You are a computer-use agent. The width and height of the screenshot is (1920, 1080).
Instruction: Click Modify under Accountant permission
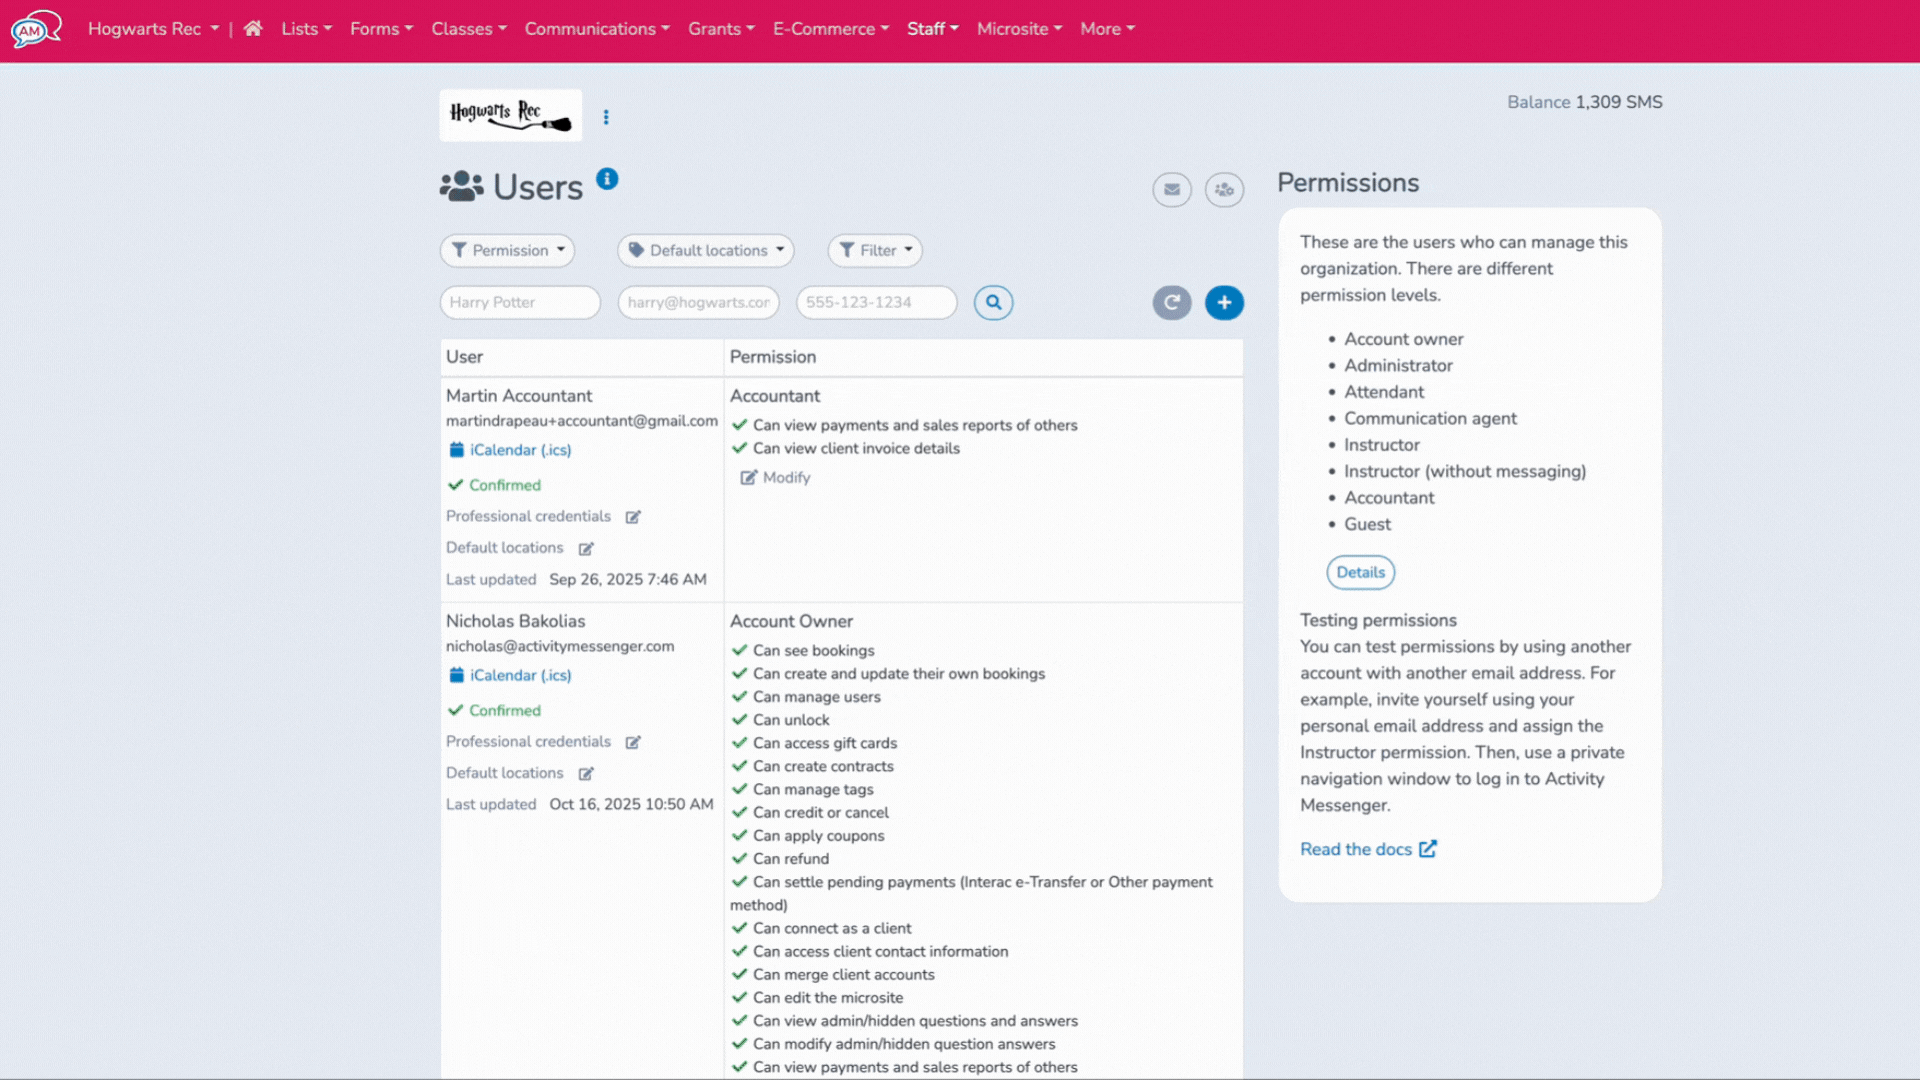click(775, 478)
